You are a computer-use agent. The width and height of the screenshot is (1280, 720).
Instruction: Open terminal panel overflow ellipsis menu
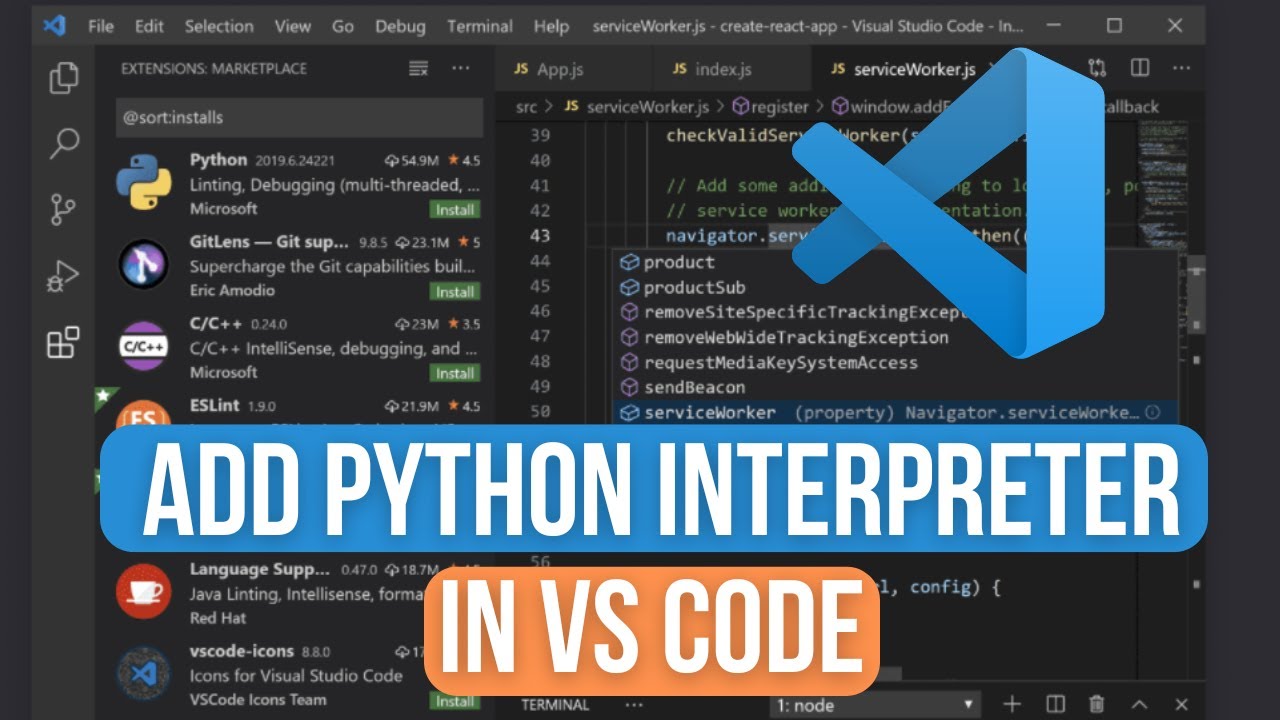pyautogui.click(x=632, y=704)
